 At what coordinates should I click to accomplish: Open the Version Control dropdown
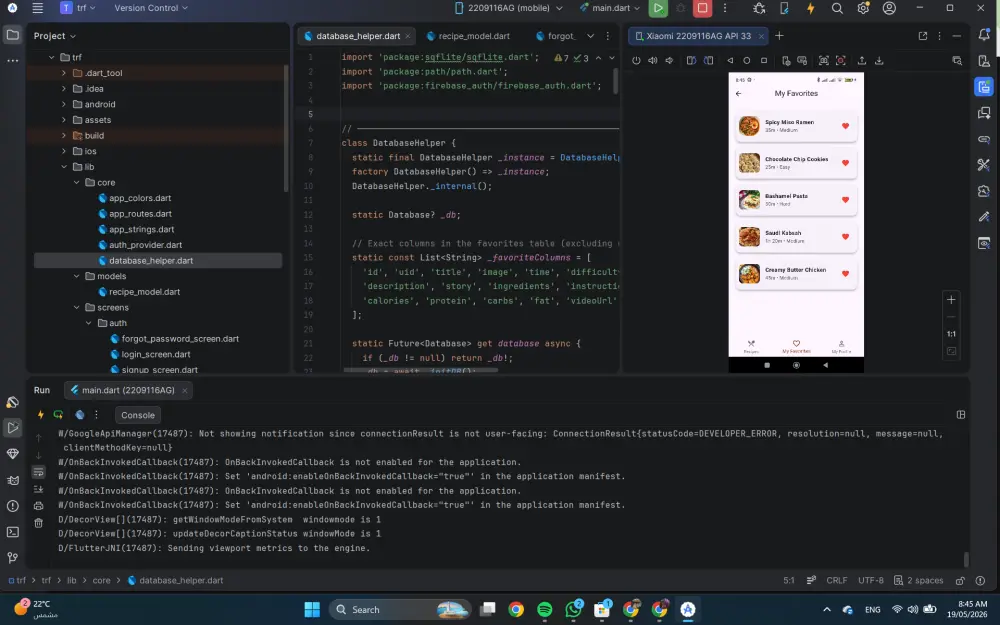151,8
